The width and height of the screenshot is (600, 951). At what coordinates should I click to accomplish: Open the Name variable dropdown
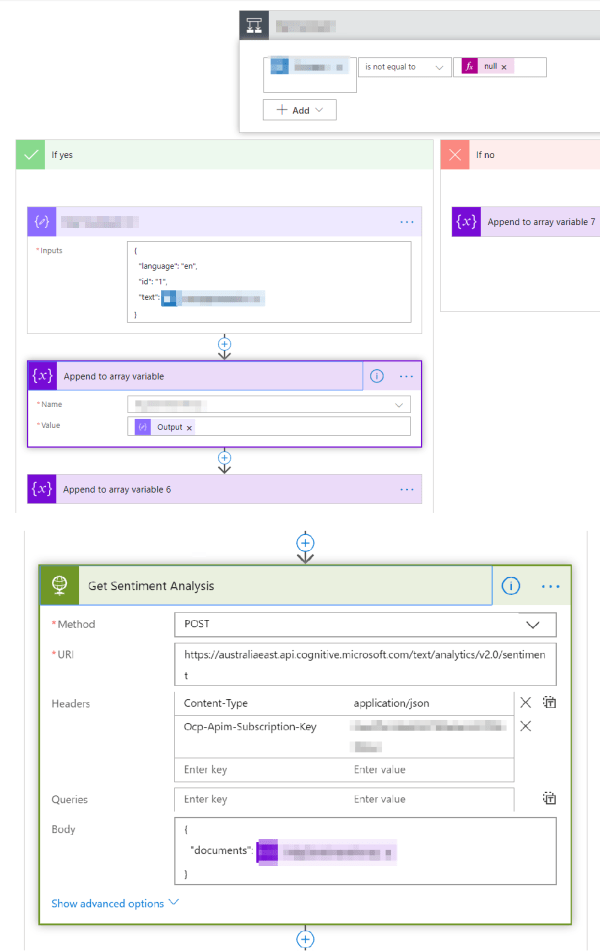click(x=268, y=404)
